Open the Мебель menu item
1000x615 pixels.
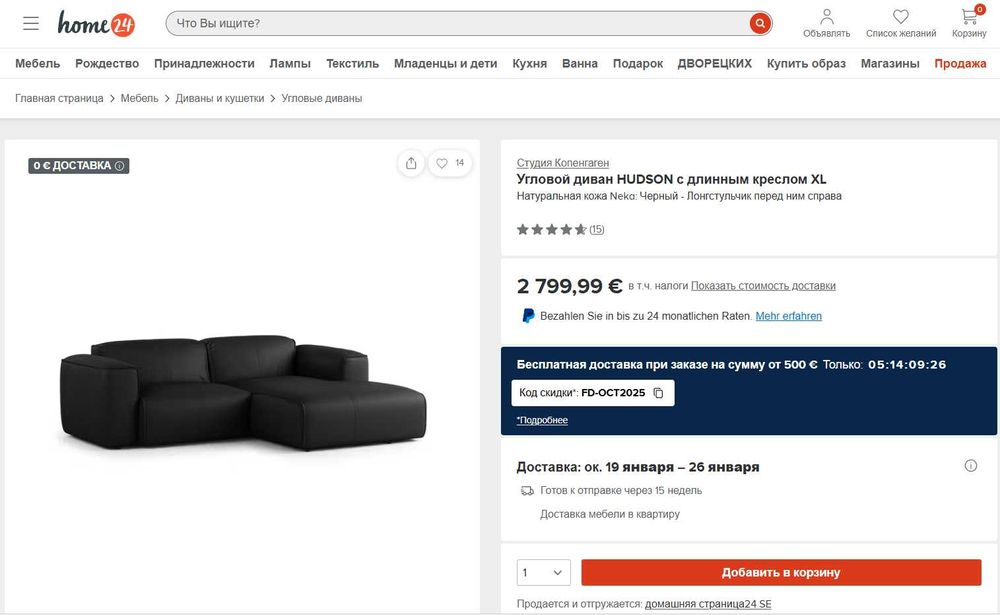point(37,63)
